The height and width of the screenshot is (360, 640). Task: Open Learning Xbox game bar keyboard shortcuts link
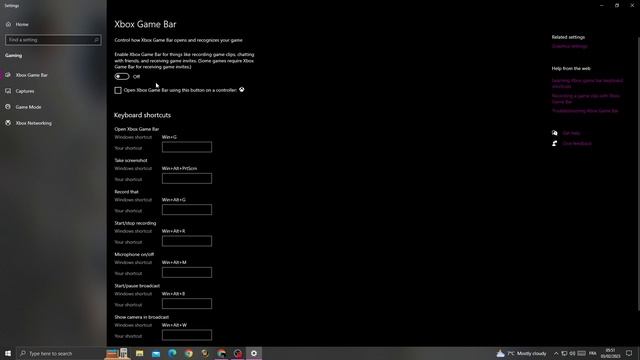pos(587,83)
